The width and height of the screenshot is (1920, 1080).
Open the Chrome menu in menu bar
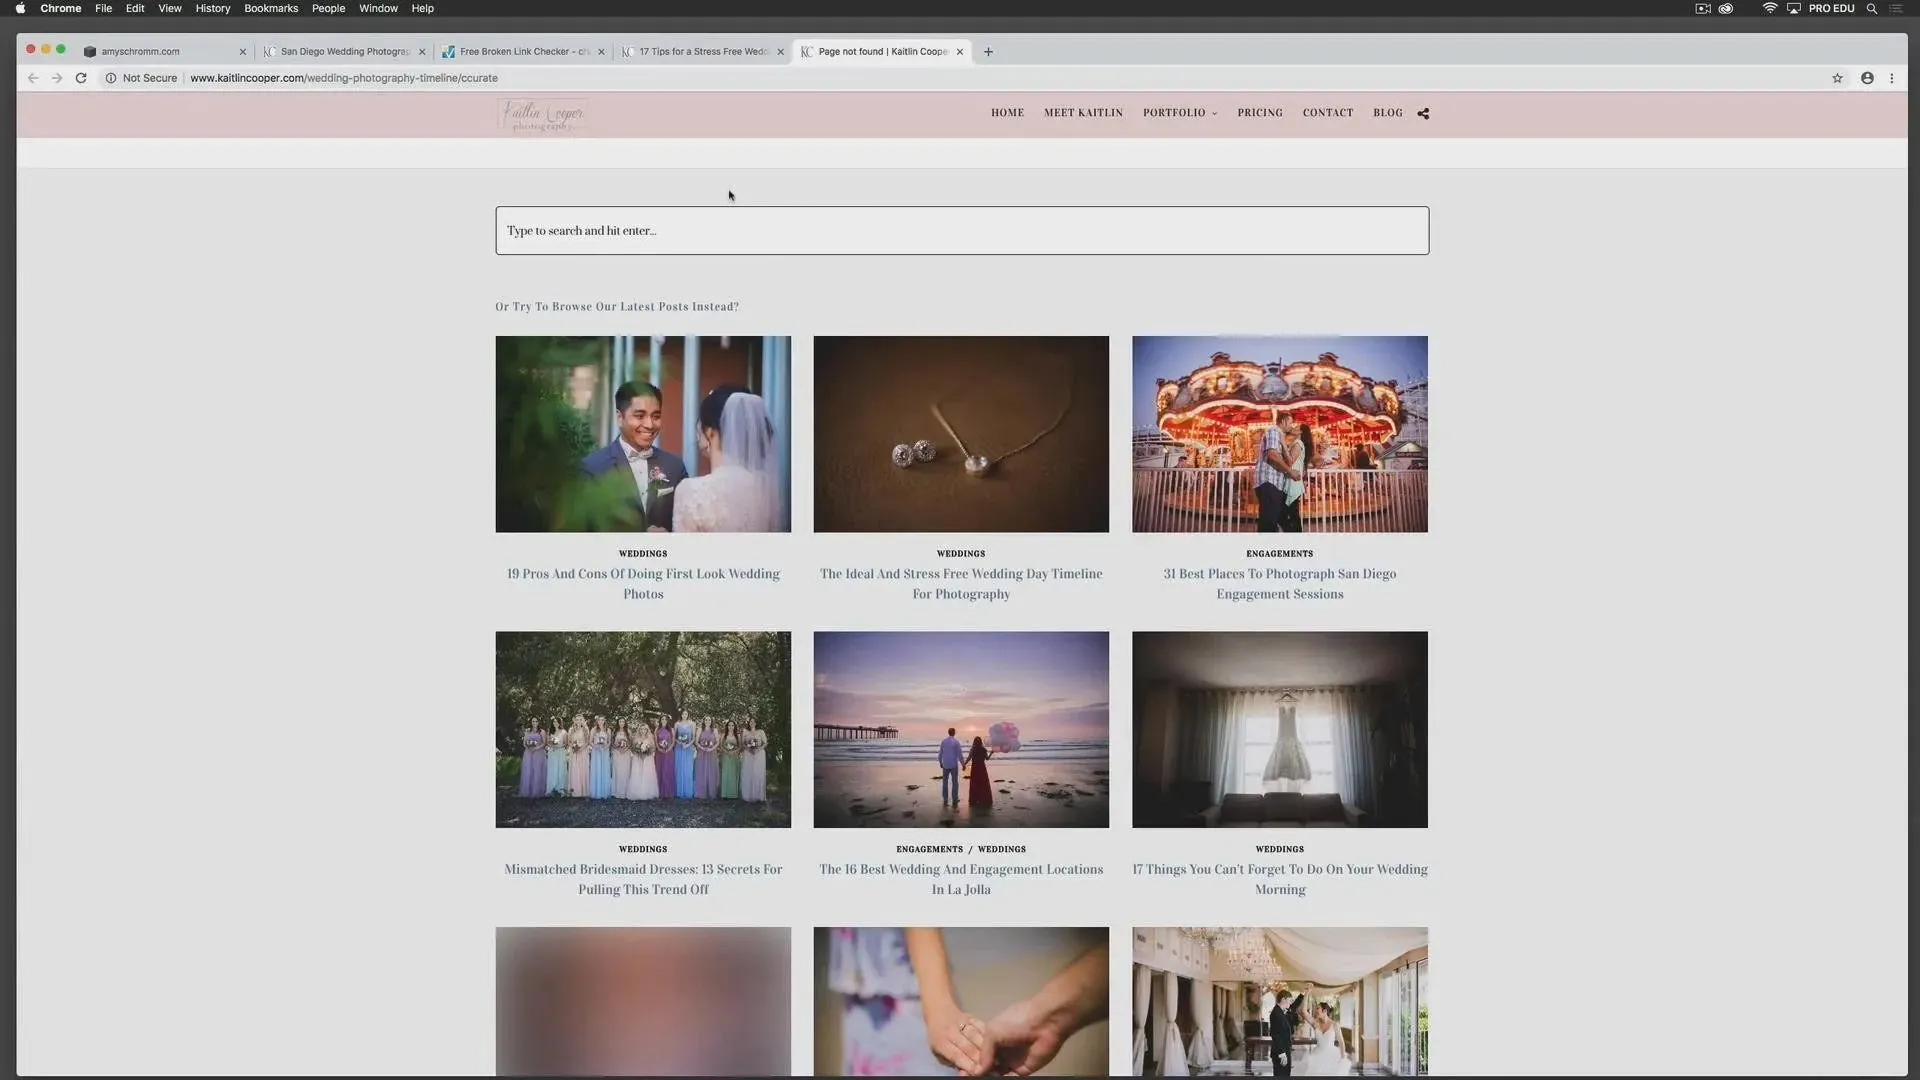click(61, 8)
